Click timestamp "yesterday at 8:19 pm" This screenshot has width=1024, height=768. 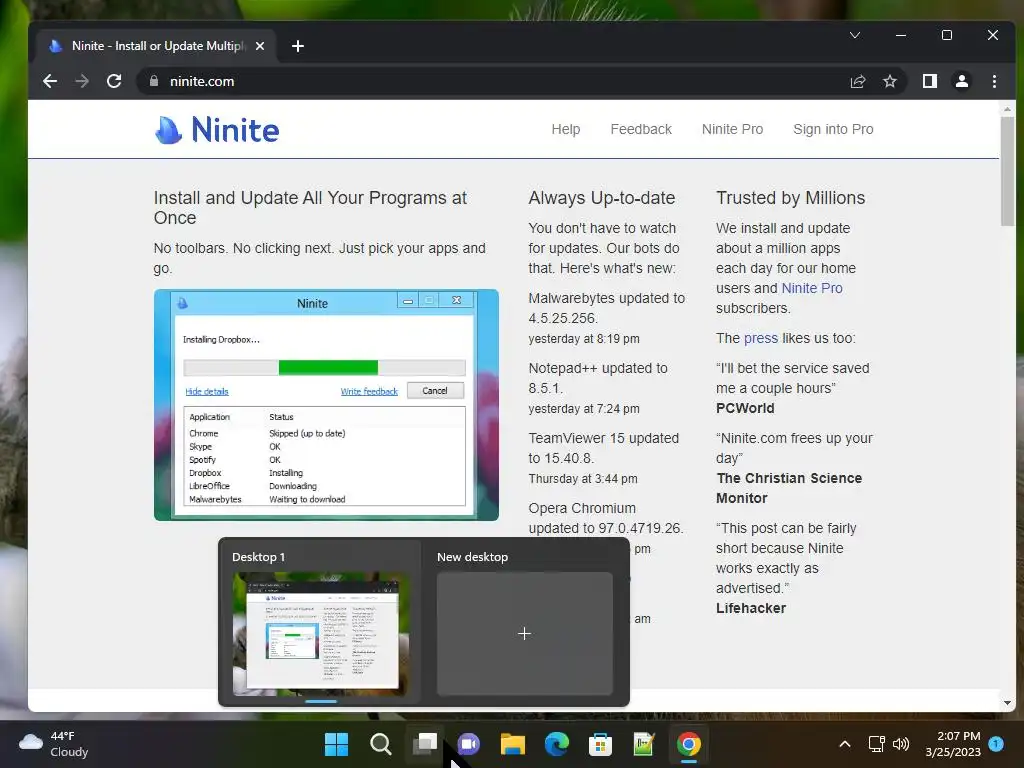[584, 339]
